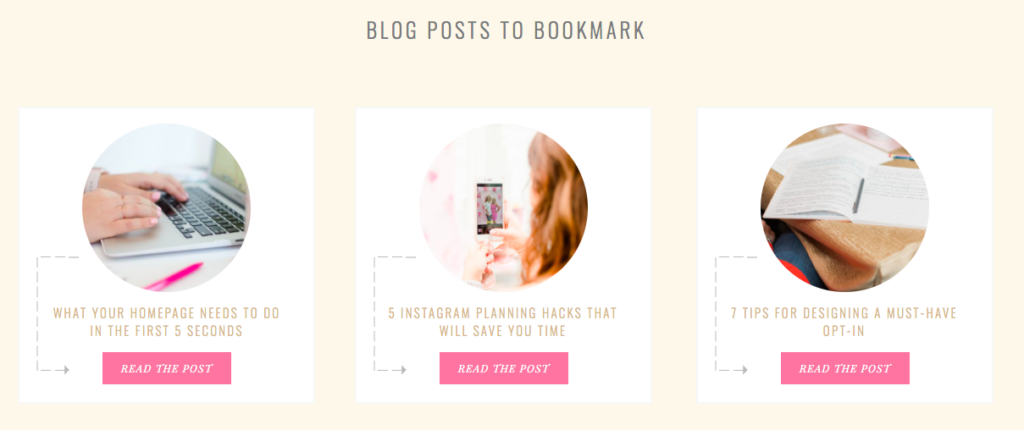Click the laptop keyboard in the first thumbnail

pos(202,214)
